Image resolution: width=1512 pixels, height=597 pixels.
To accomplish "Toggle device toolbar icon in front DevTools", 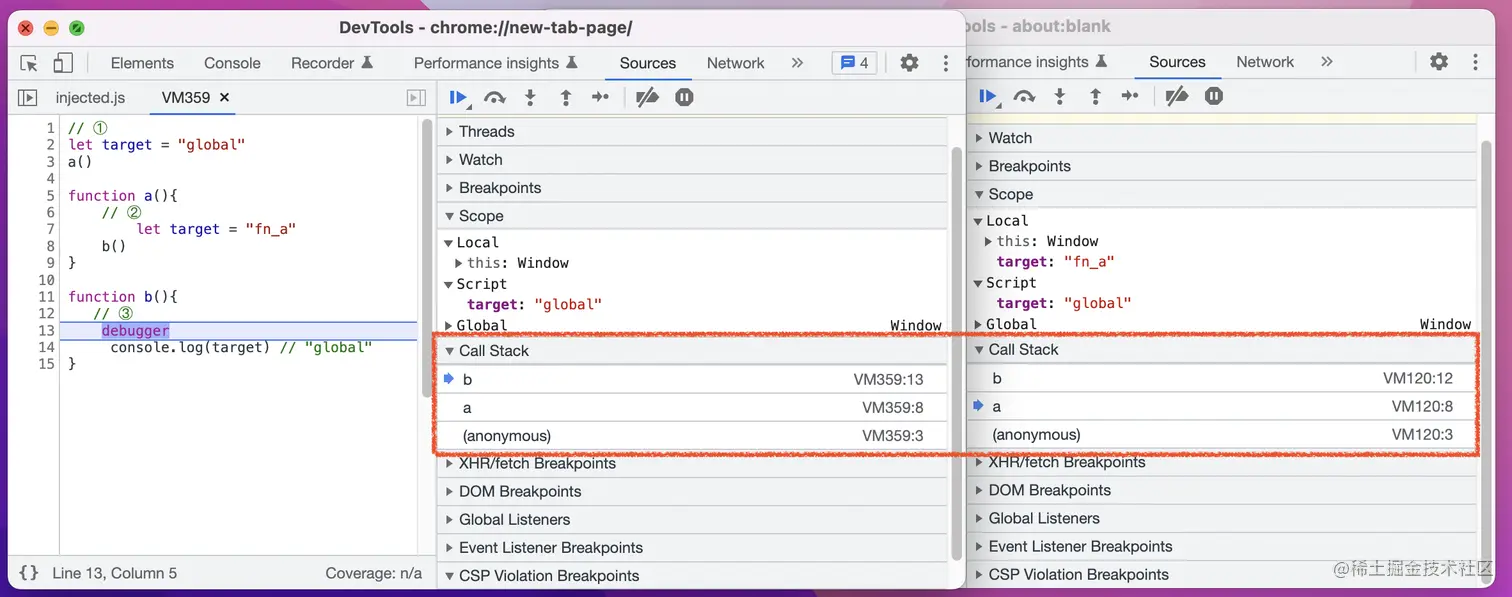I will 63,63.
